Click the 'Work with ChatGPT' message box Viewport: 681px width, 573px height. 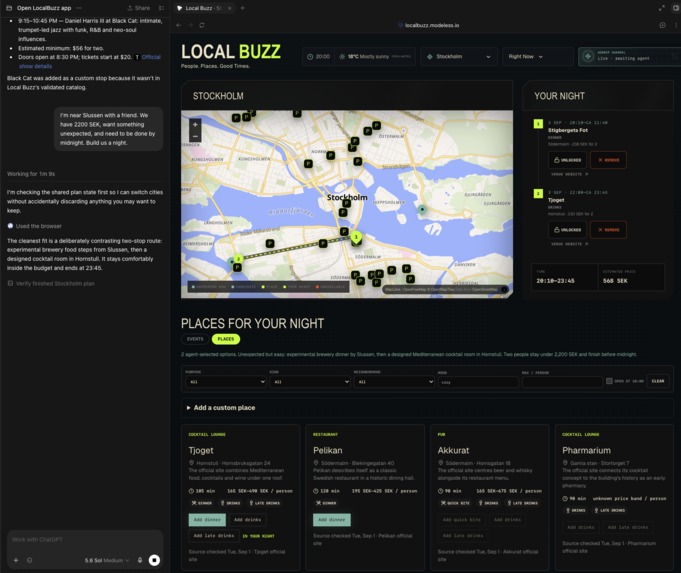point(85,540)
